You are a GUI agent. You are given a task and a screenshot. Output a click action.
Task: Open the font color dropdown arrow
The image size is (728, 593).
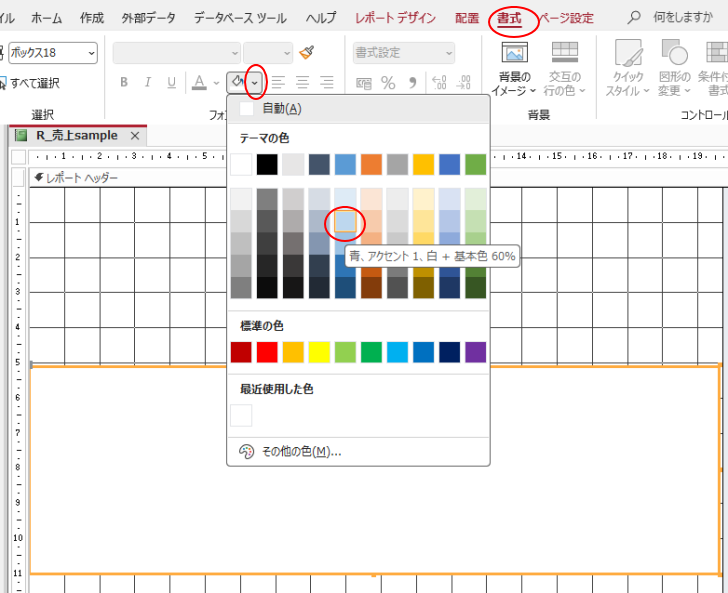(216, 83)
